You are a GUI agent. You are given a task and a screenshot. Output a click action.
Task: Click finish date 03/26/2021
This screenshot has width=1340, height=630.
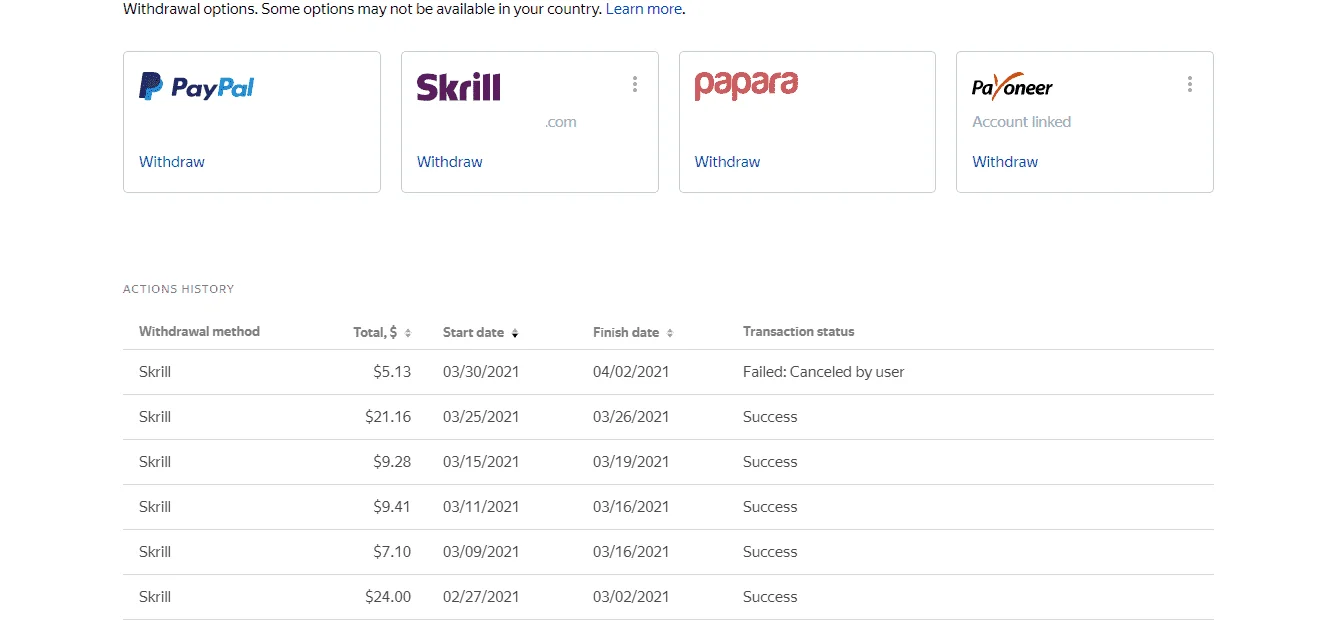(x=631, y=417)
